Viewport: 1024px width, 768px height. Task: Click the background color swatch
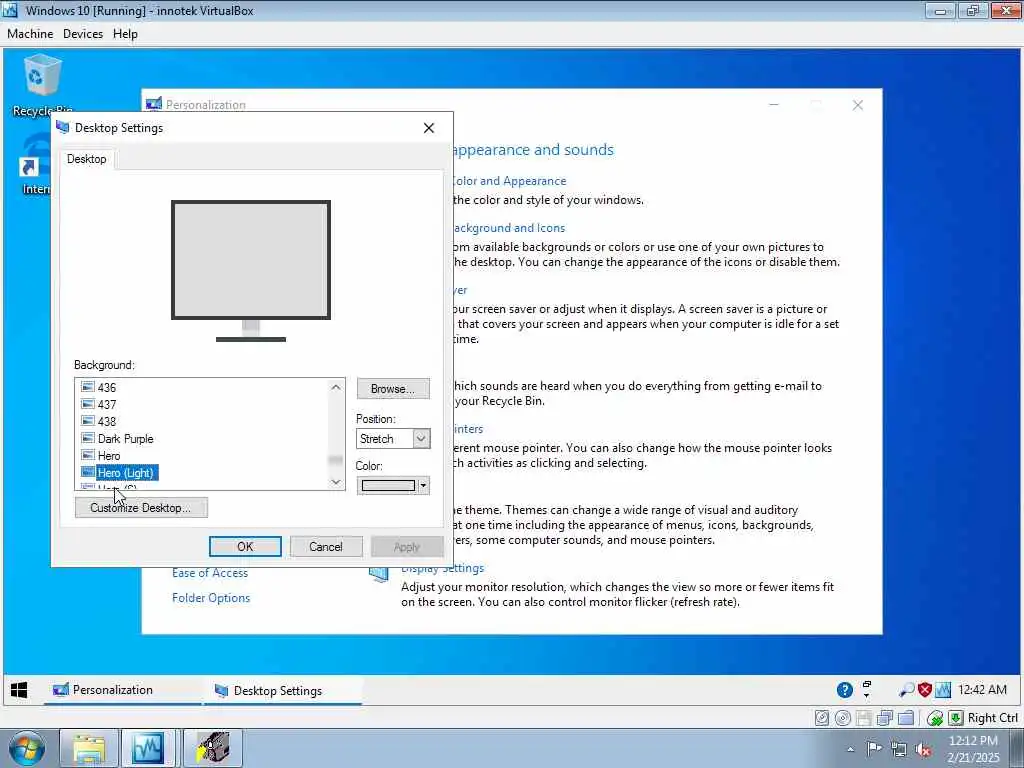tap(388, 485)
